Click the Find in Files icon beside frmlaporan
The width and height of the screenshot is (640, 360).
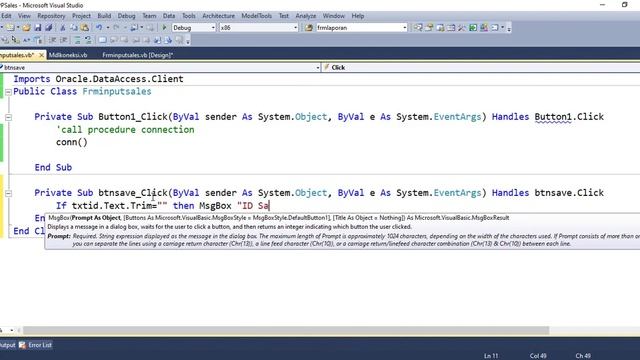(x=309, y=28)
